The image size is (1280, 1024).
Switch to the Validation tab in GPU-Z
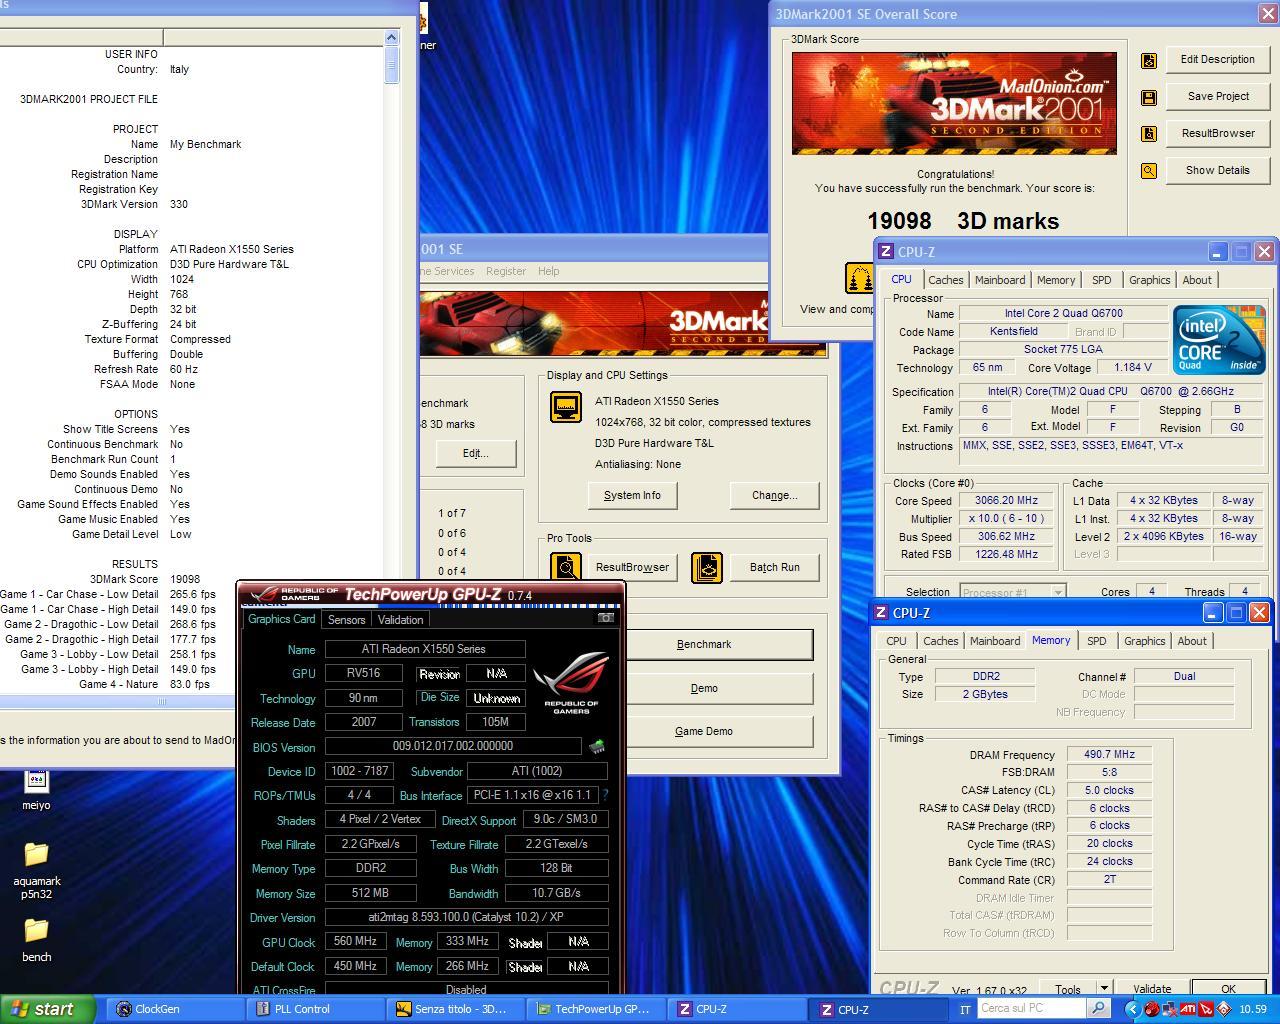pyautogui.click(x=400, y=620)
